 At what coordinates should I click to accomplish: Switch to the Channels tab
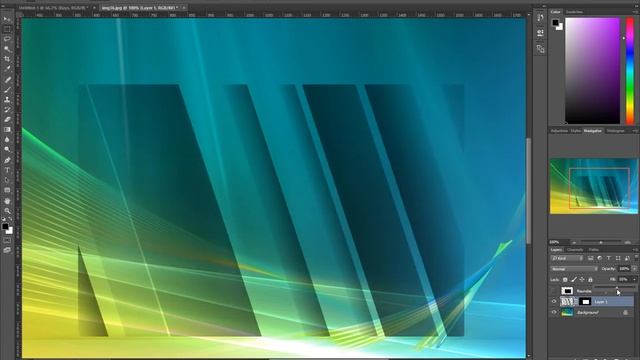(575, 249)
